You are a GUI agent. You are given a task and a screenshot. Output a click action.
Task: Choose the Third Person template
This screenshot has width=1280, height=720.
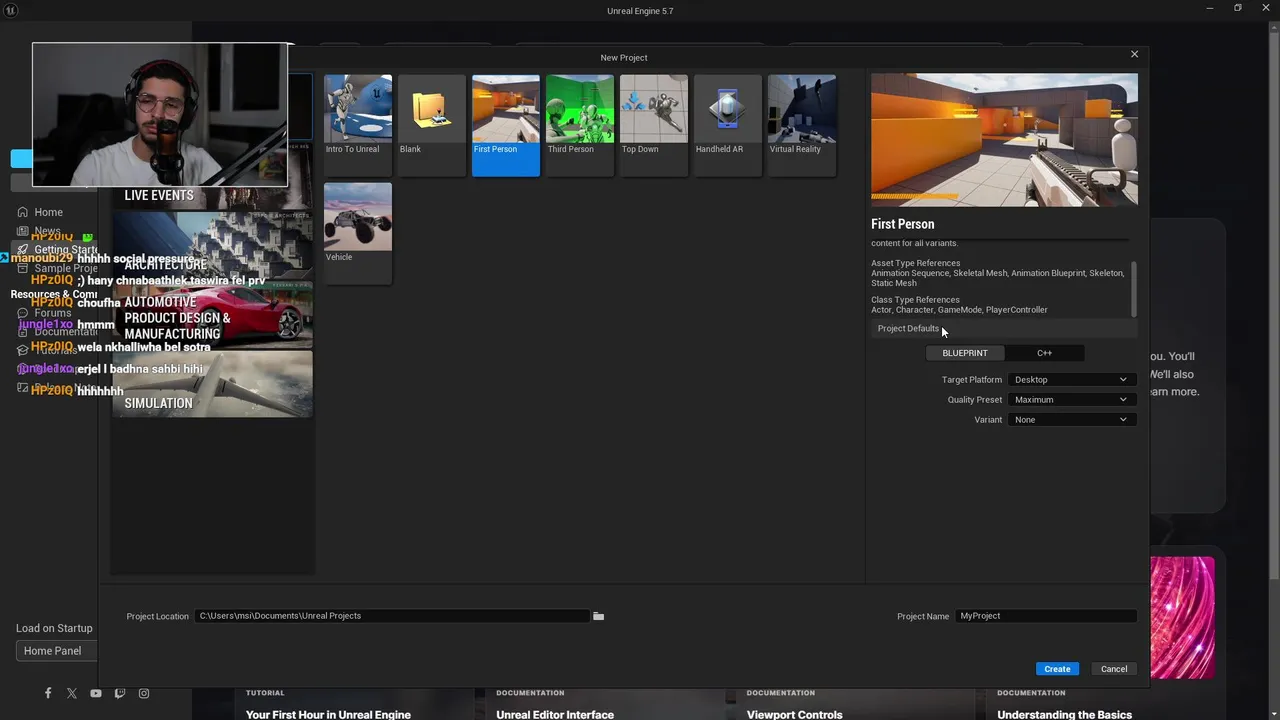pyautogui.click(x=580, y=125)
